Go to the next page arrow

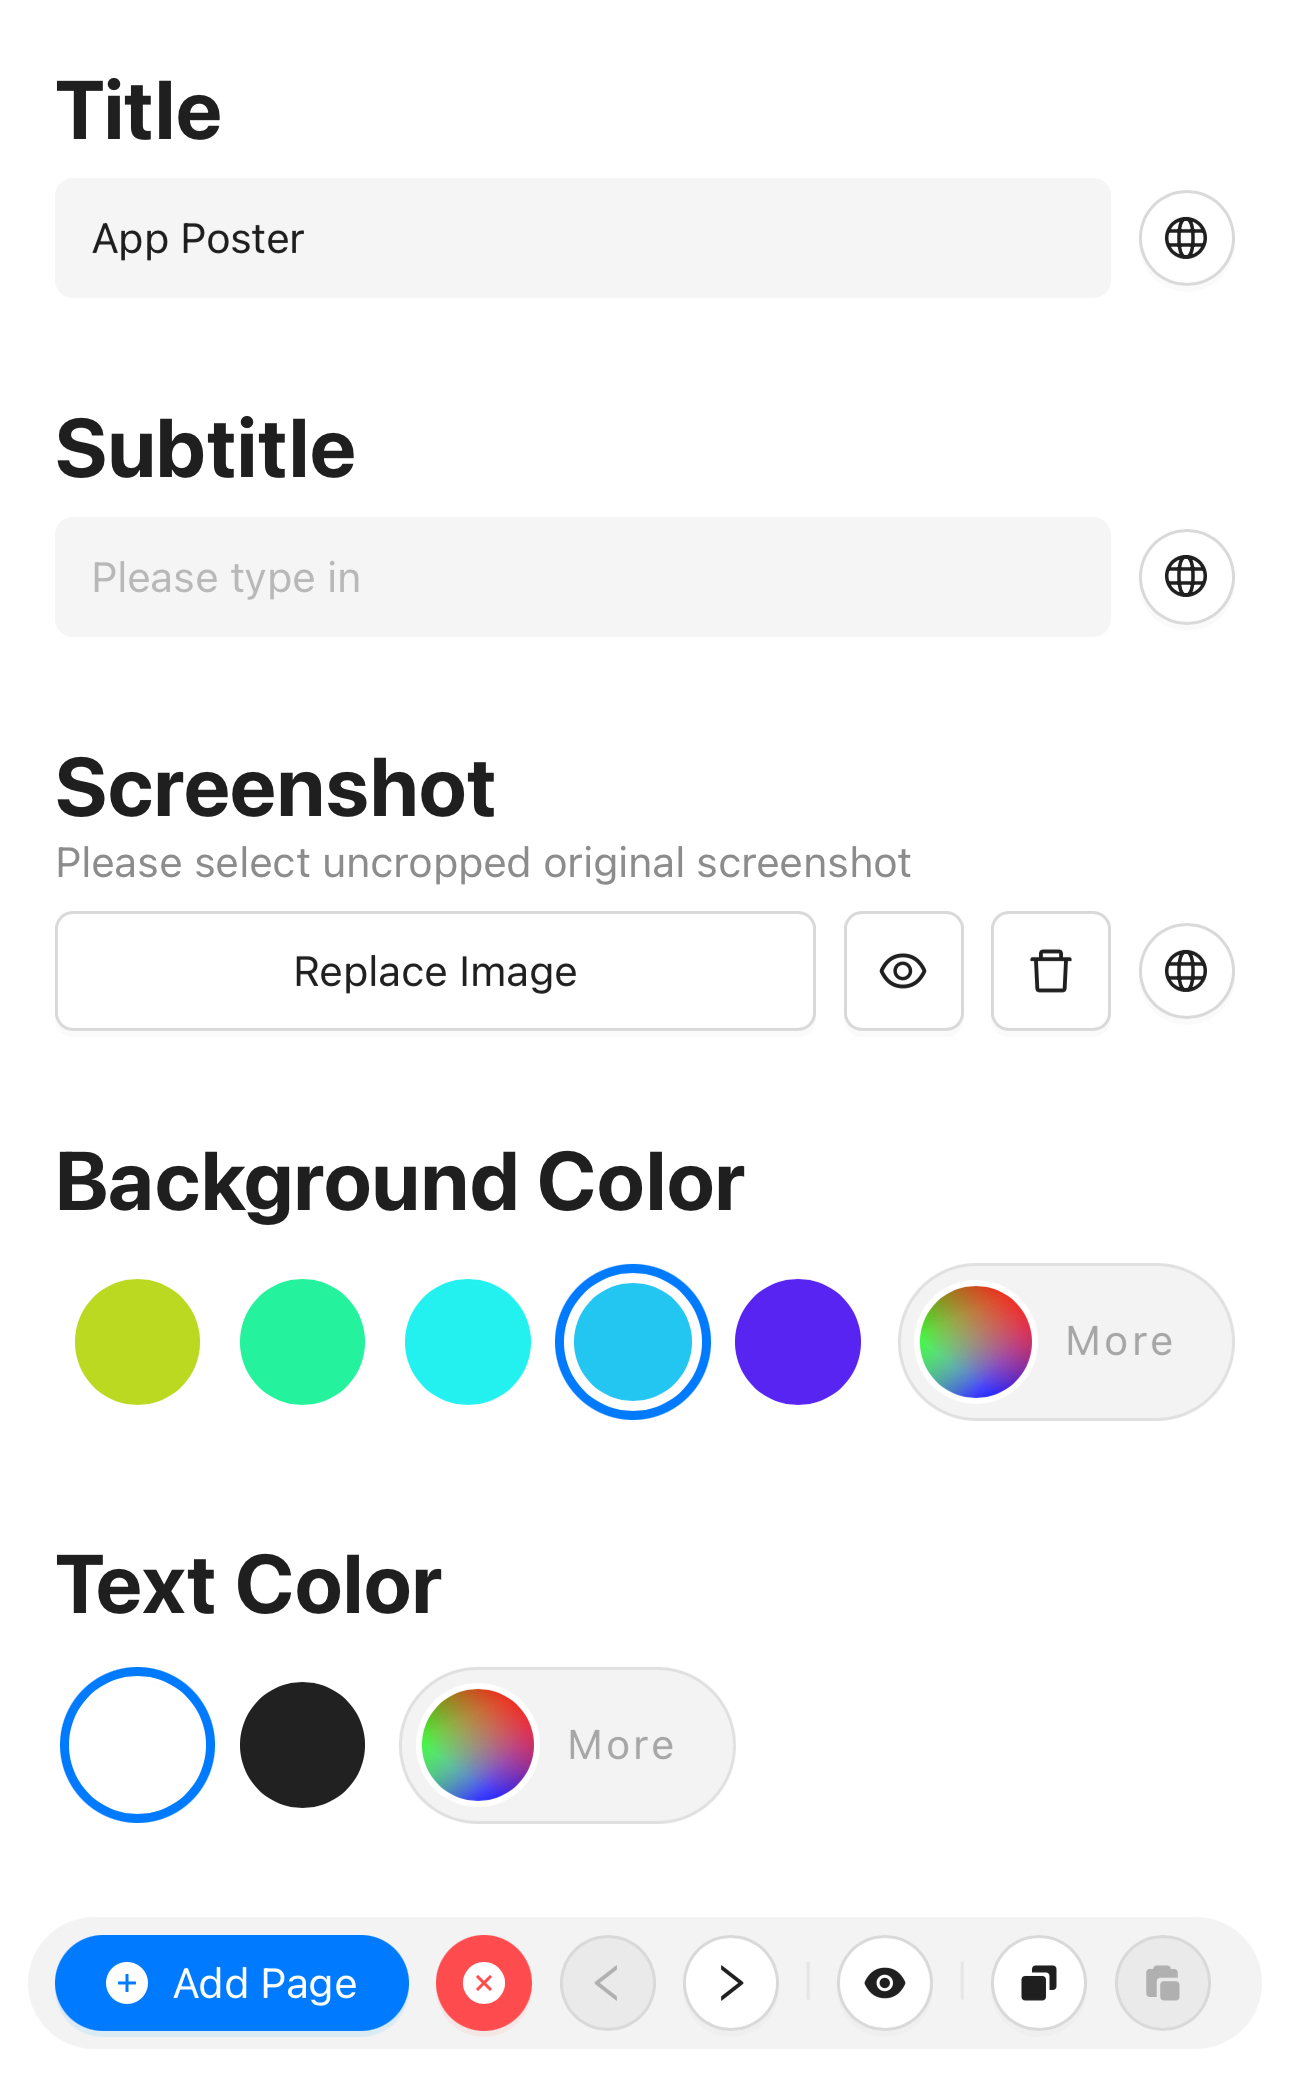(x=731, y=1983)
